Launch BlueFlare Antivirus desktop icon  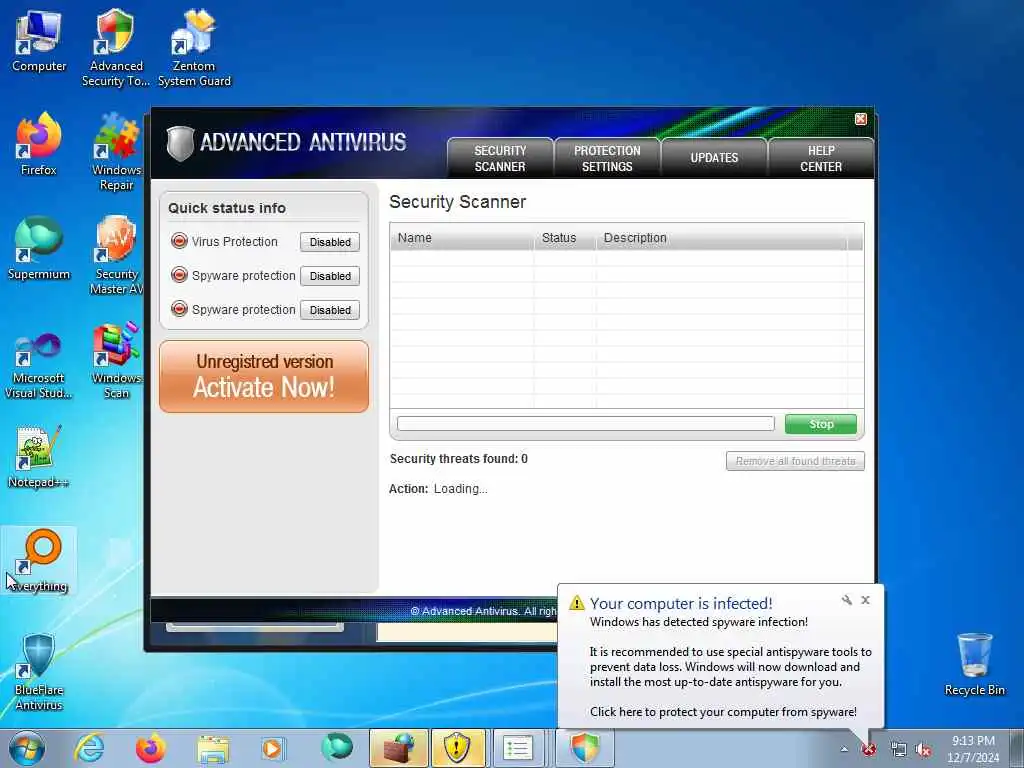[39, 671]
